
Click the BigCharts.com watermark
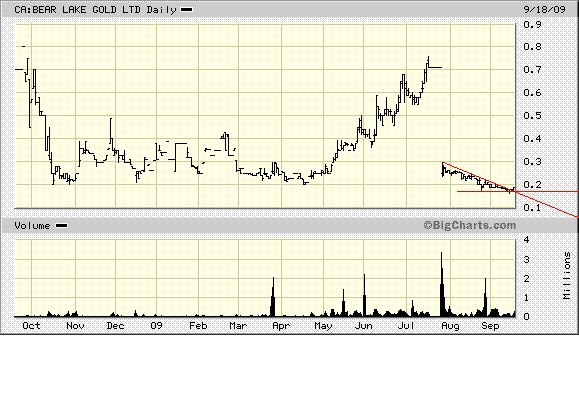point(470,225)
